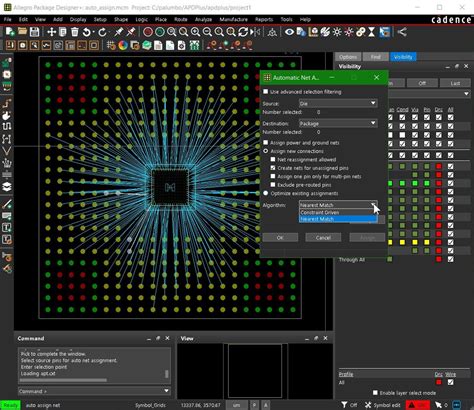The width and height of the screenshot is (474, 410).
Task: Click the New file icon in toolbar
Action: click(10, 32)
